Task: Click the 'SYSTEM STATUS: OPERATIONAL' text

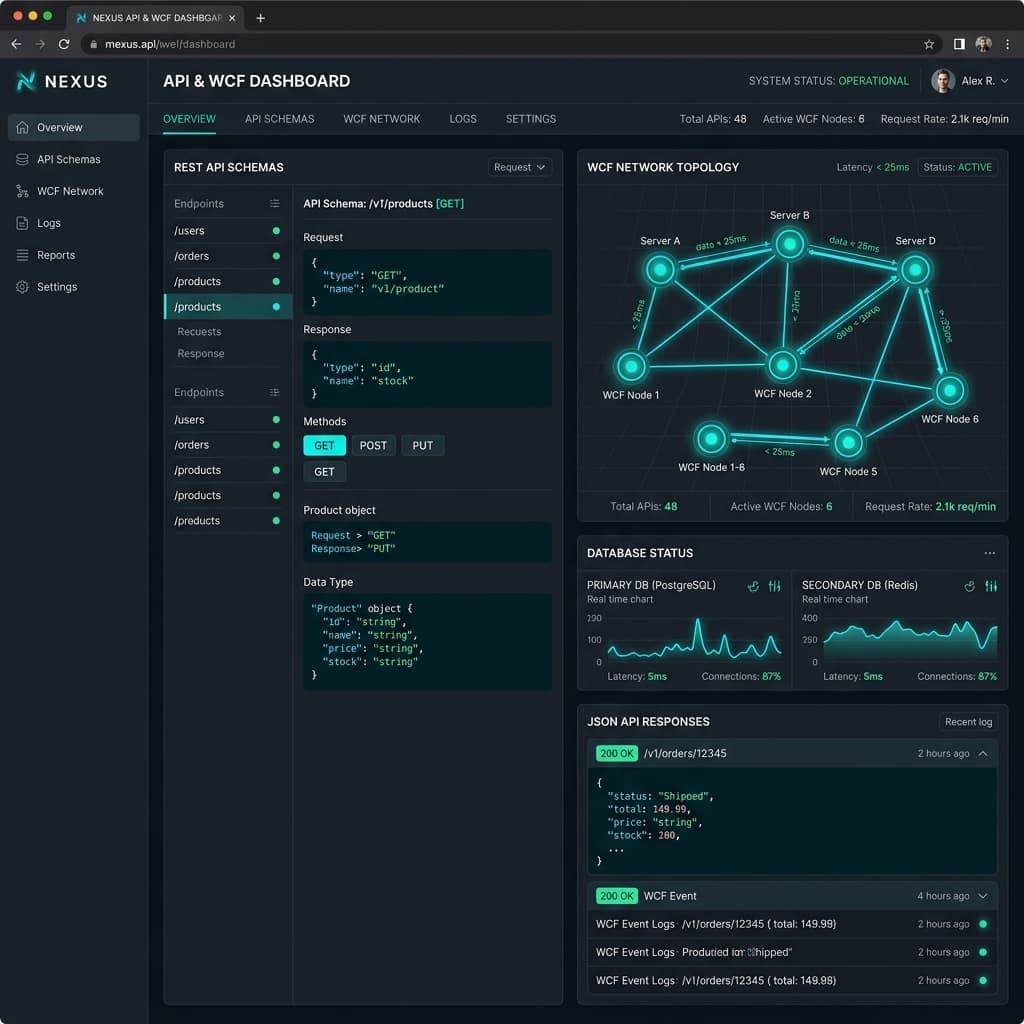Action: (x=829, y=81)
